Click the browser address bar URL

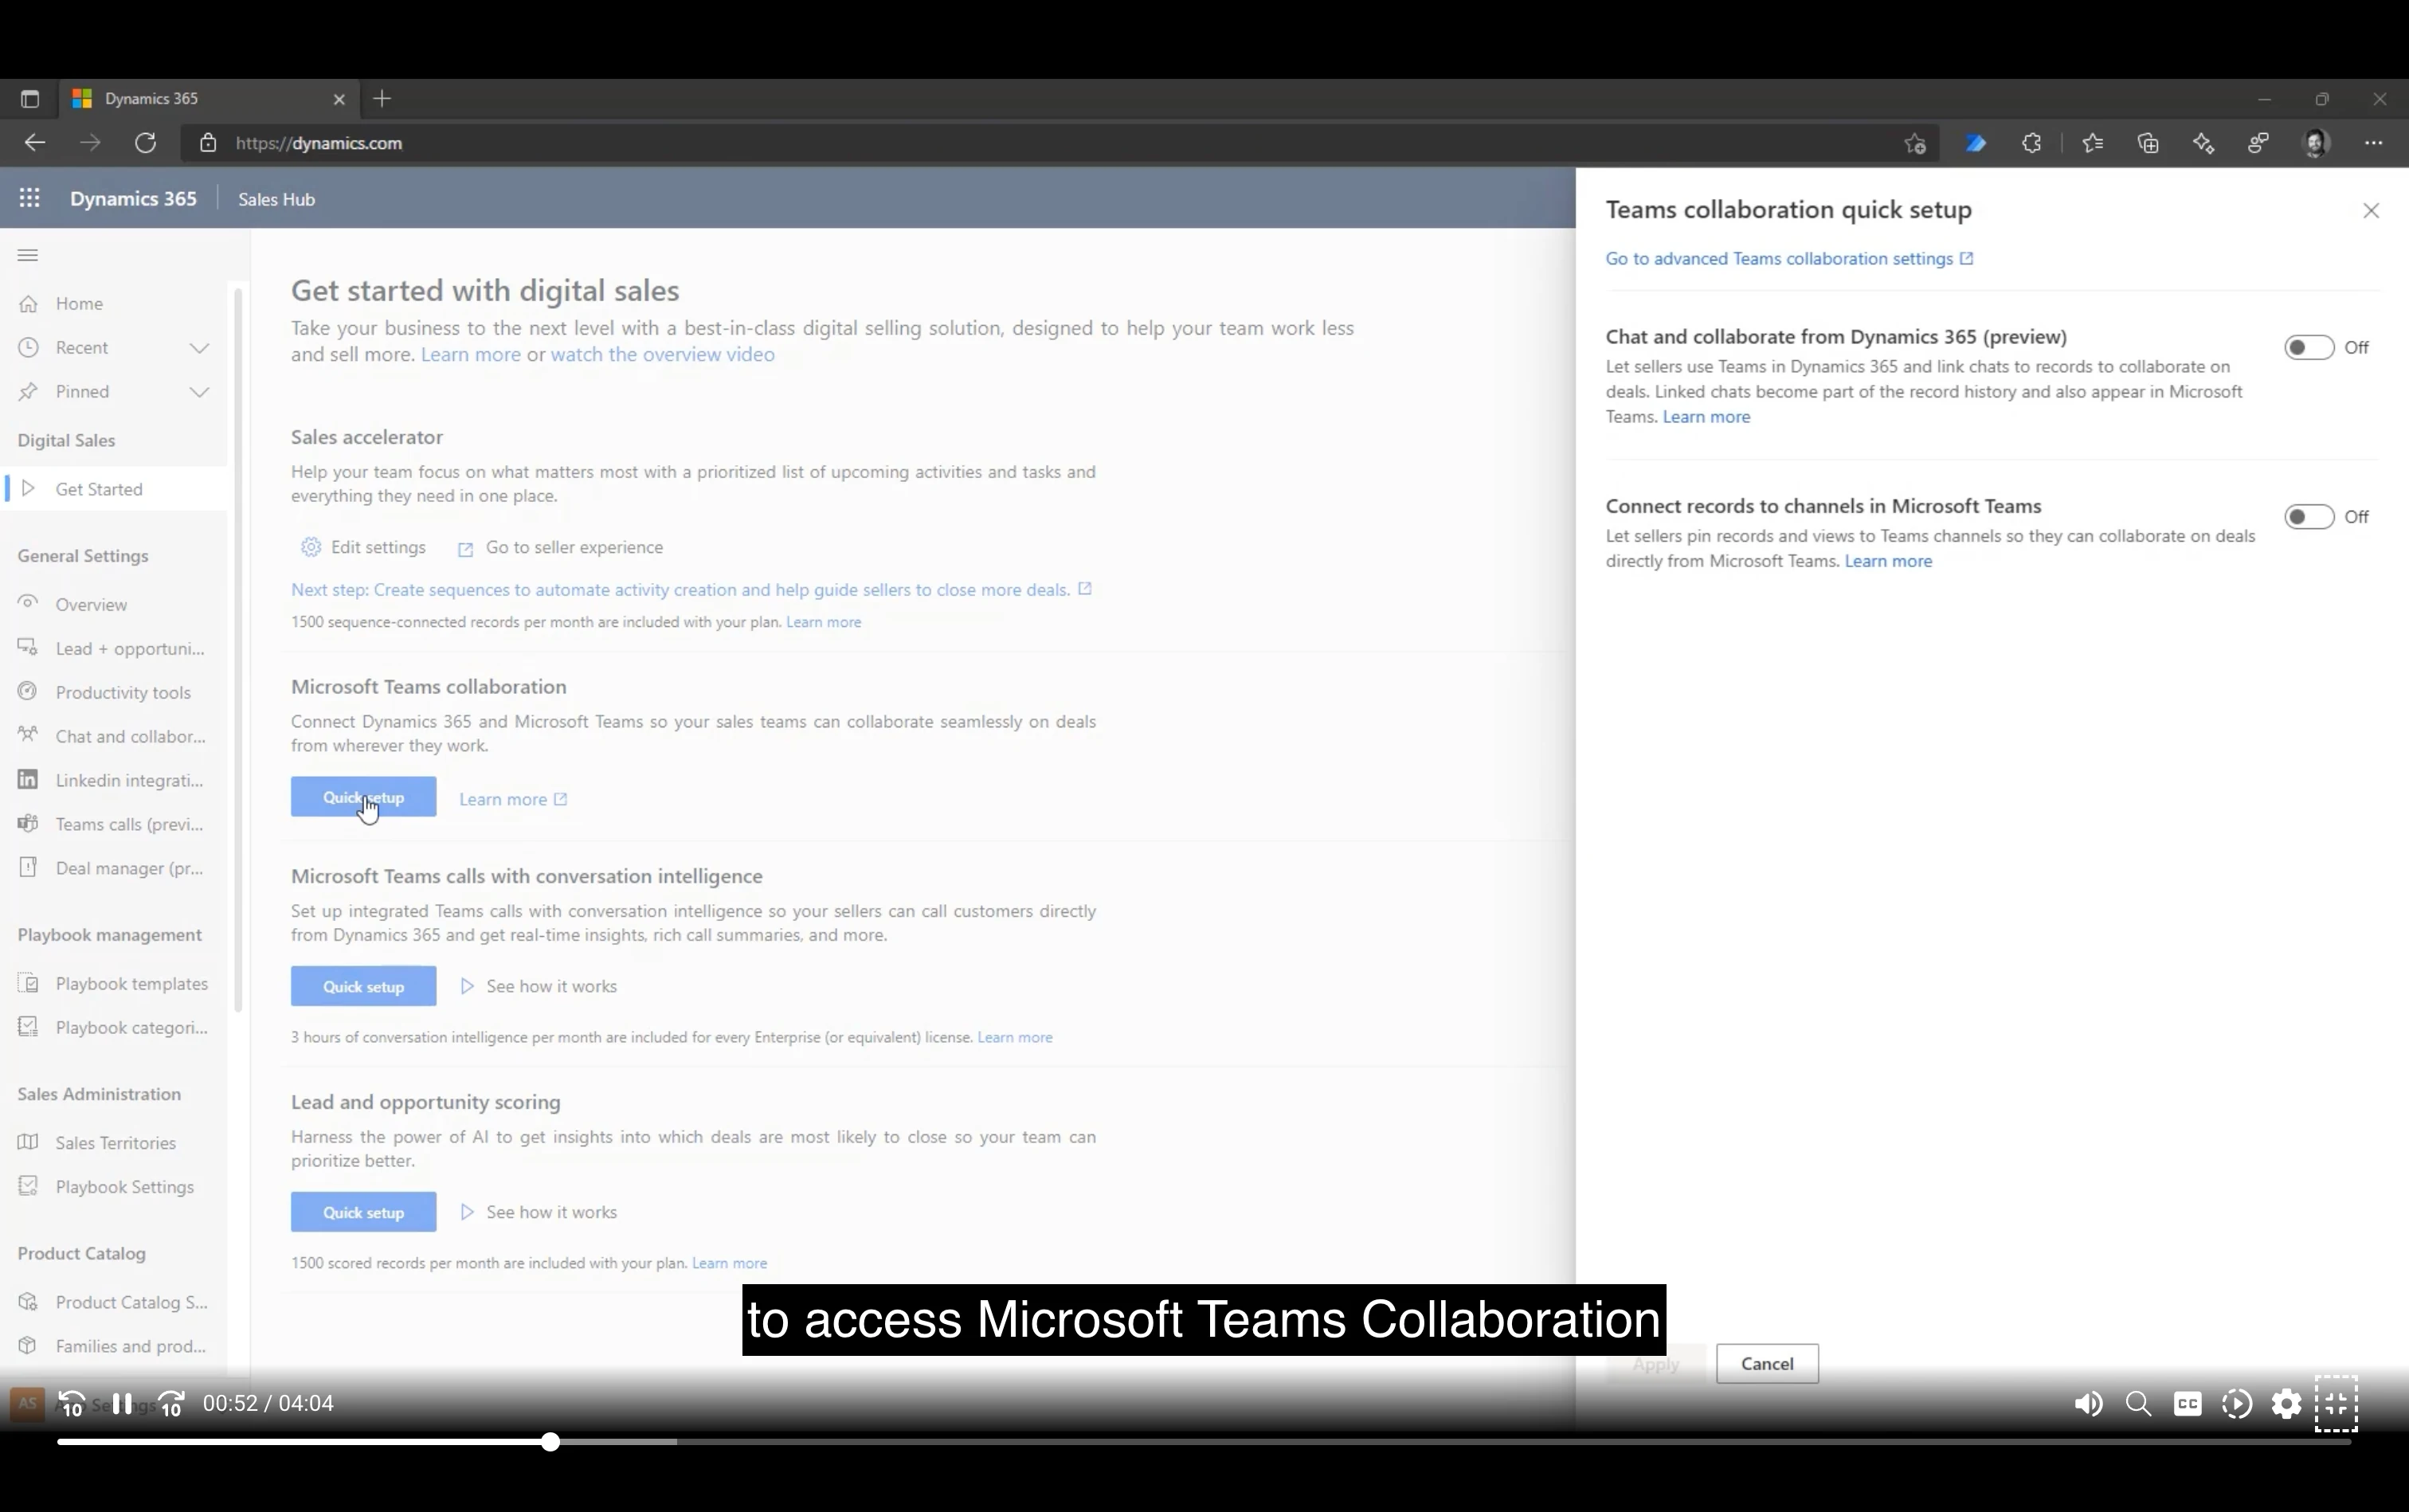tap(319, 143)
